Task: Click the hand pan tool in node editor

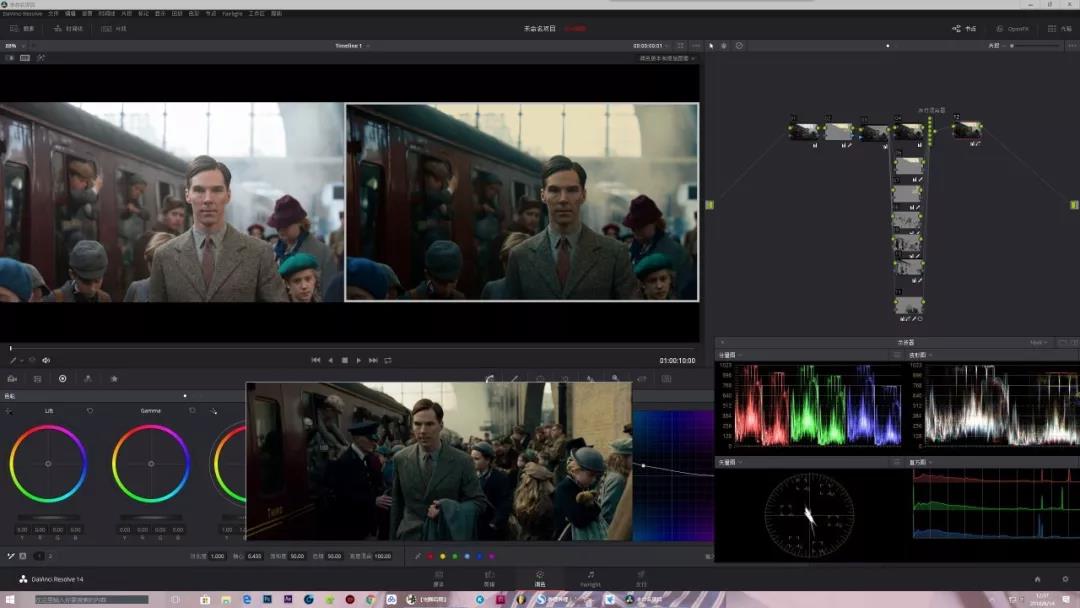Action: tap(724, 46)
